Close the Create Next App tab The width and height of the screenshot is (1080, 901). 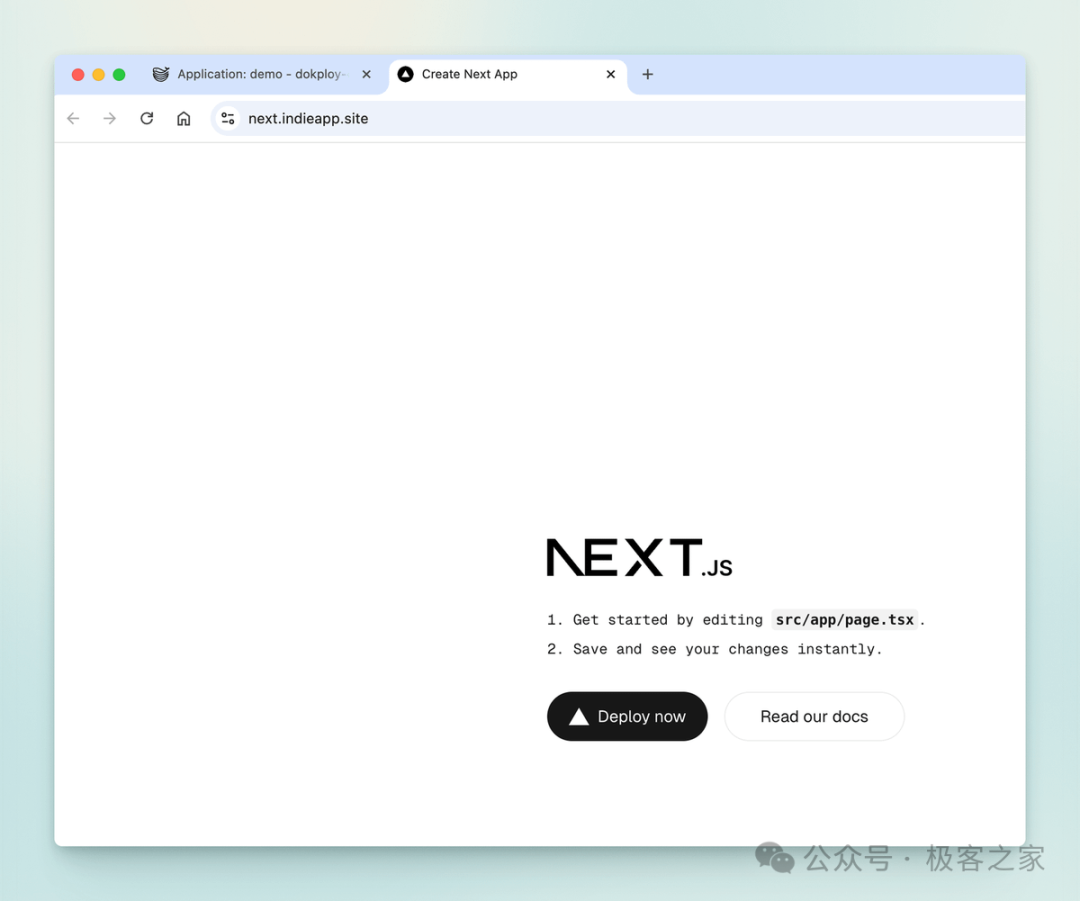click(610, 74)
